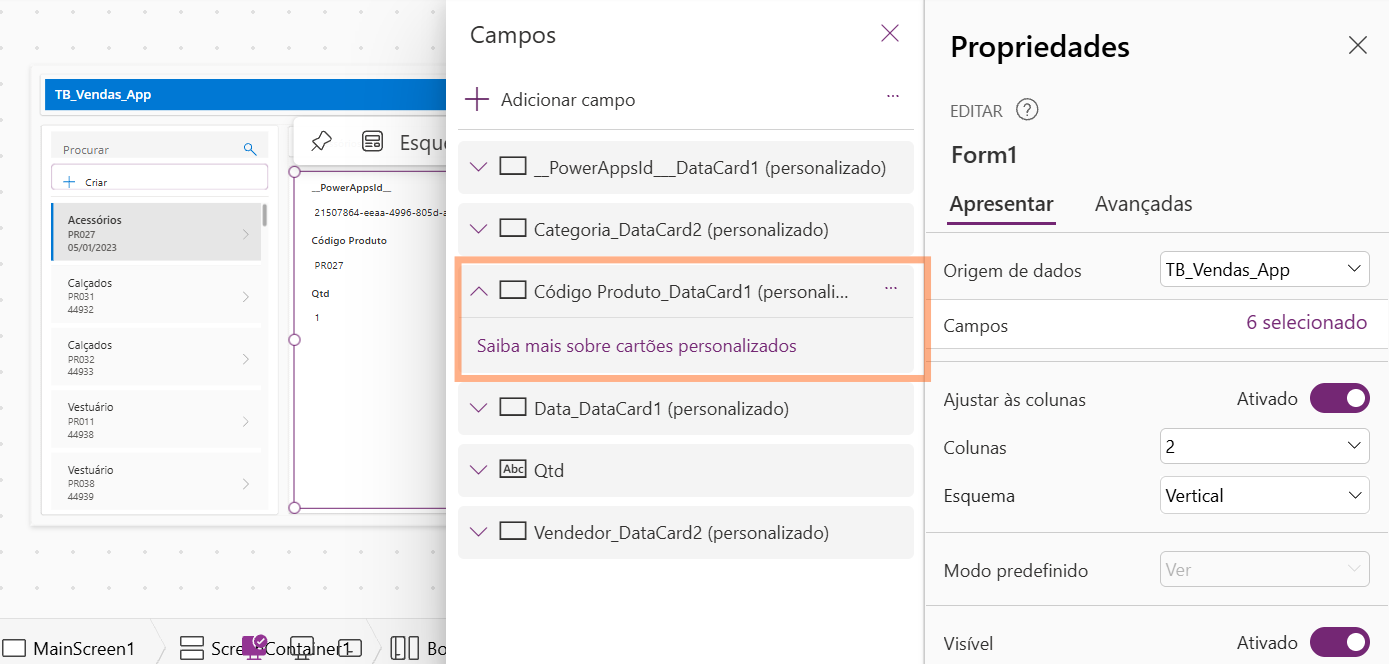Click the Procurar search input field

[150, 149]
